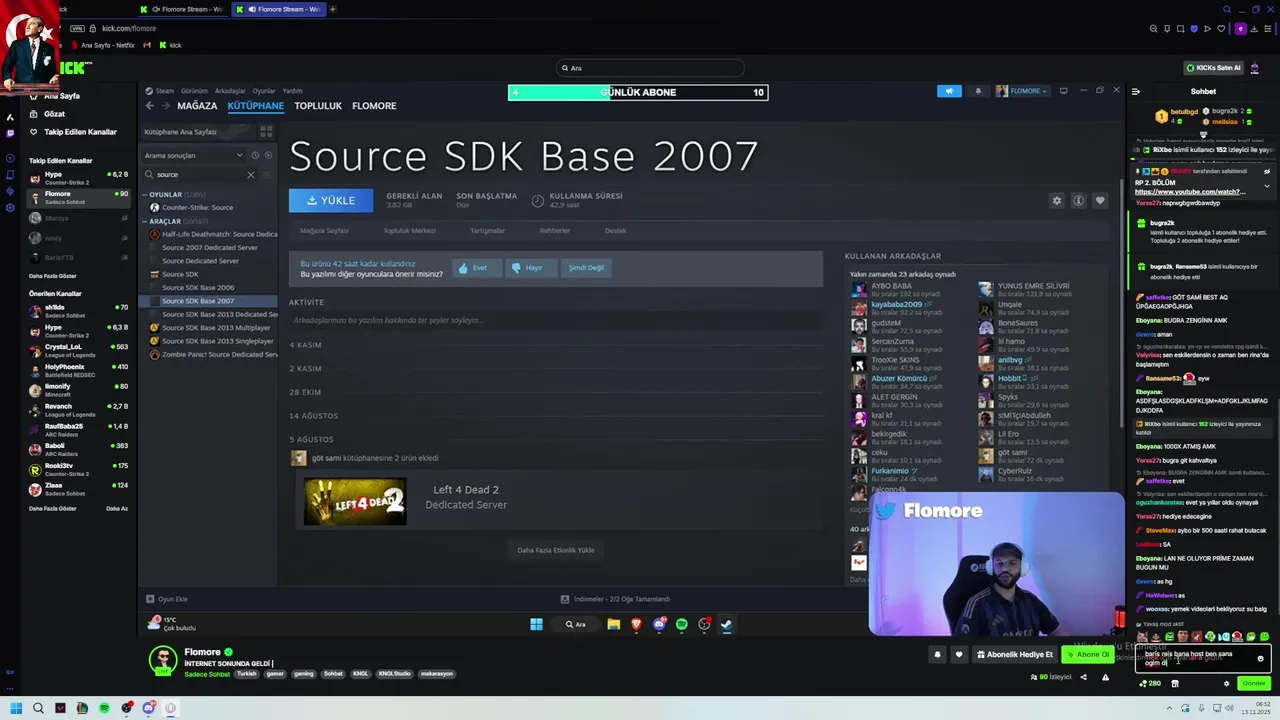Select Source SDK Base 2013 Multiplayer
The width and height of the screenshot is (1280, 720).
pyautogui.click(x=215, y=327)
